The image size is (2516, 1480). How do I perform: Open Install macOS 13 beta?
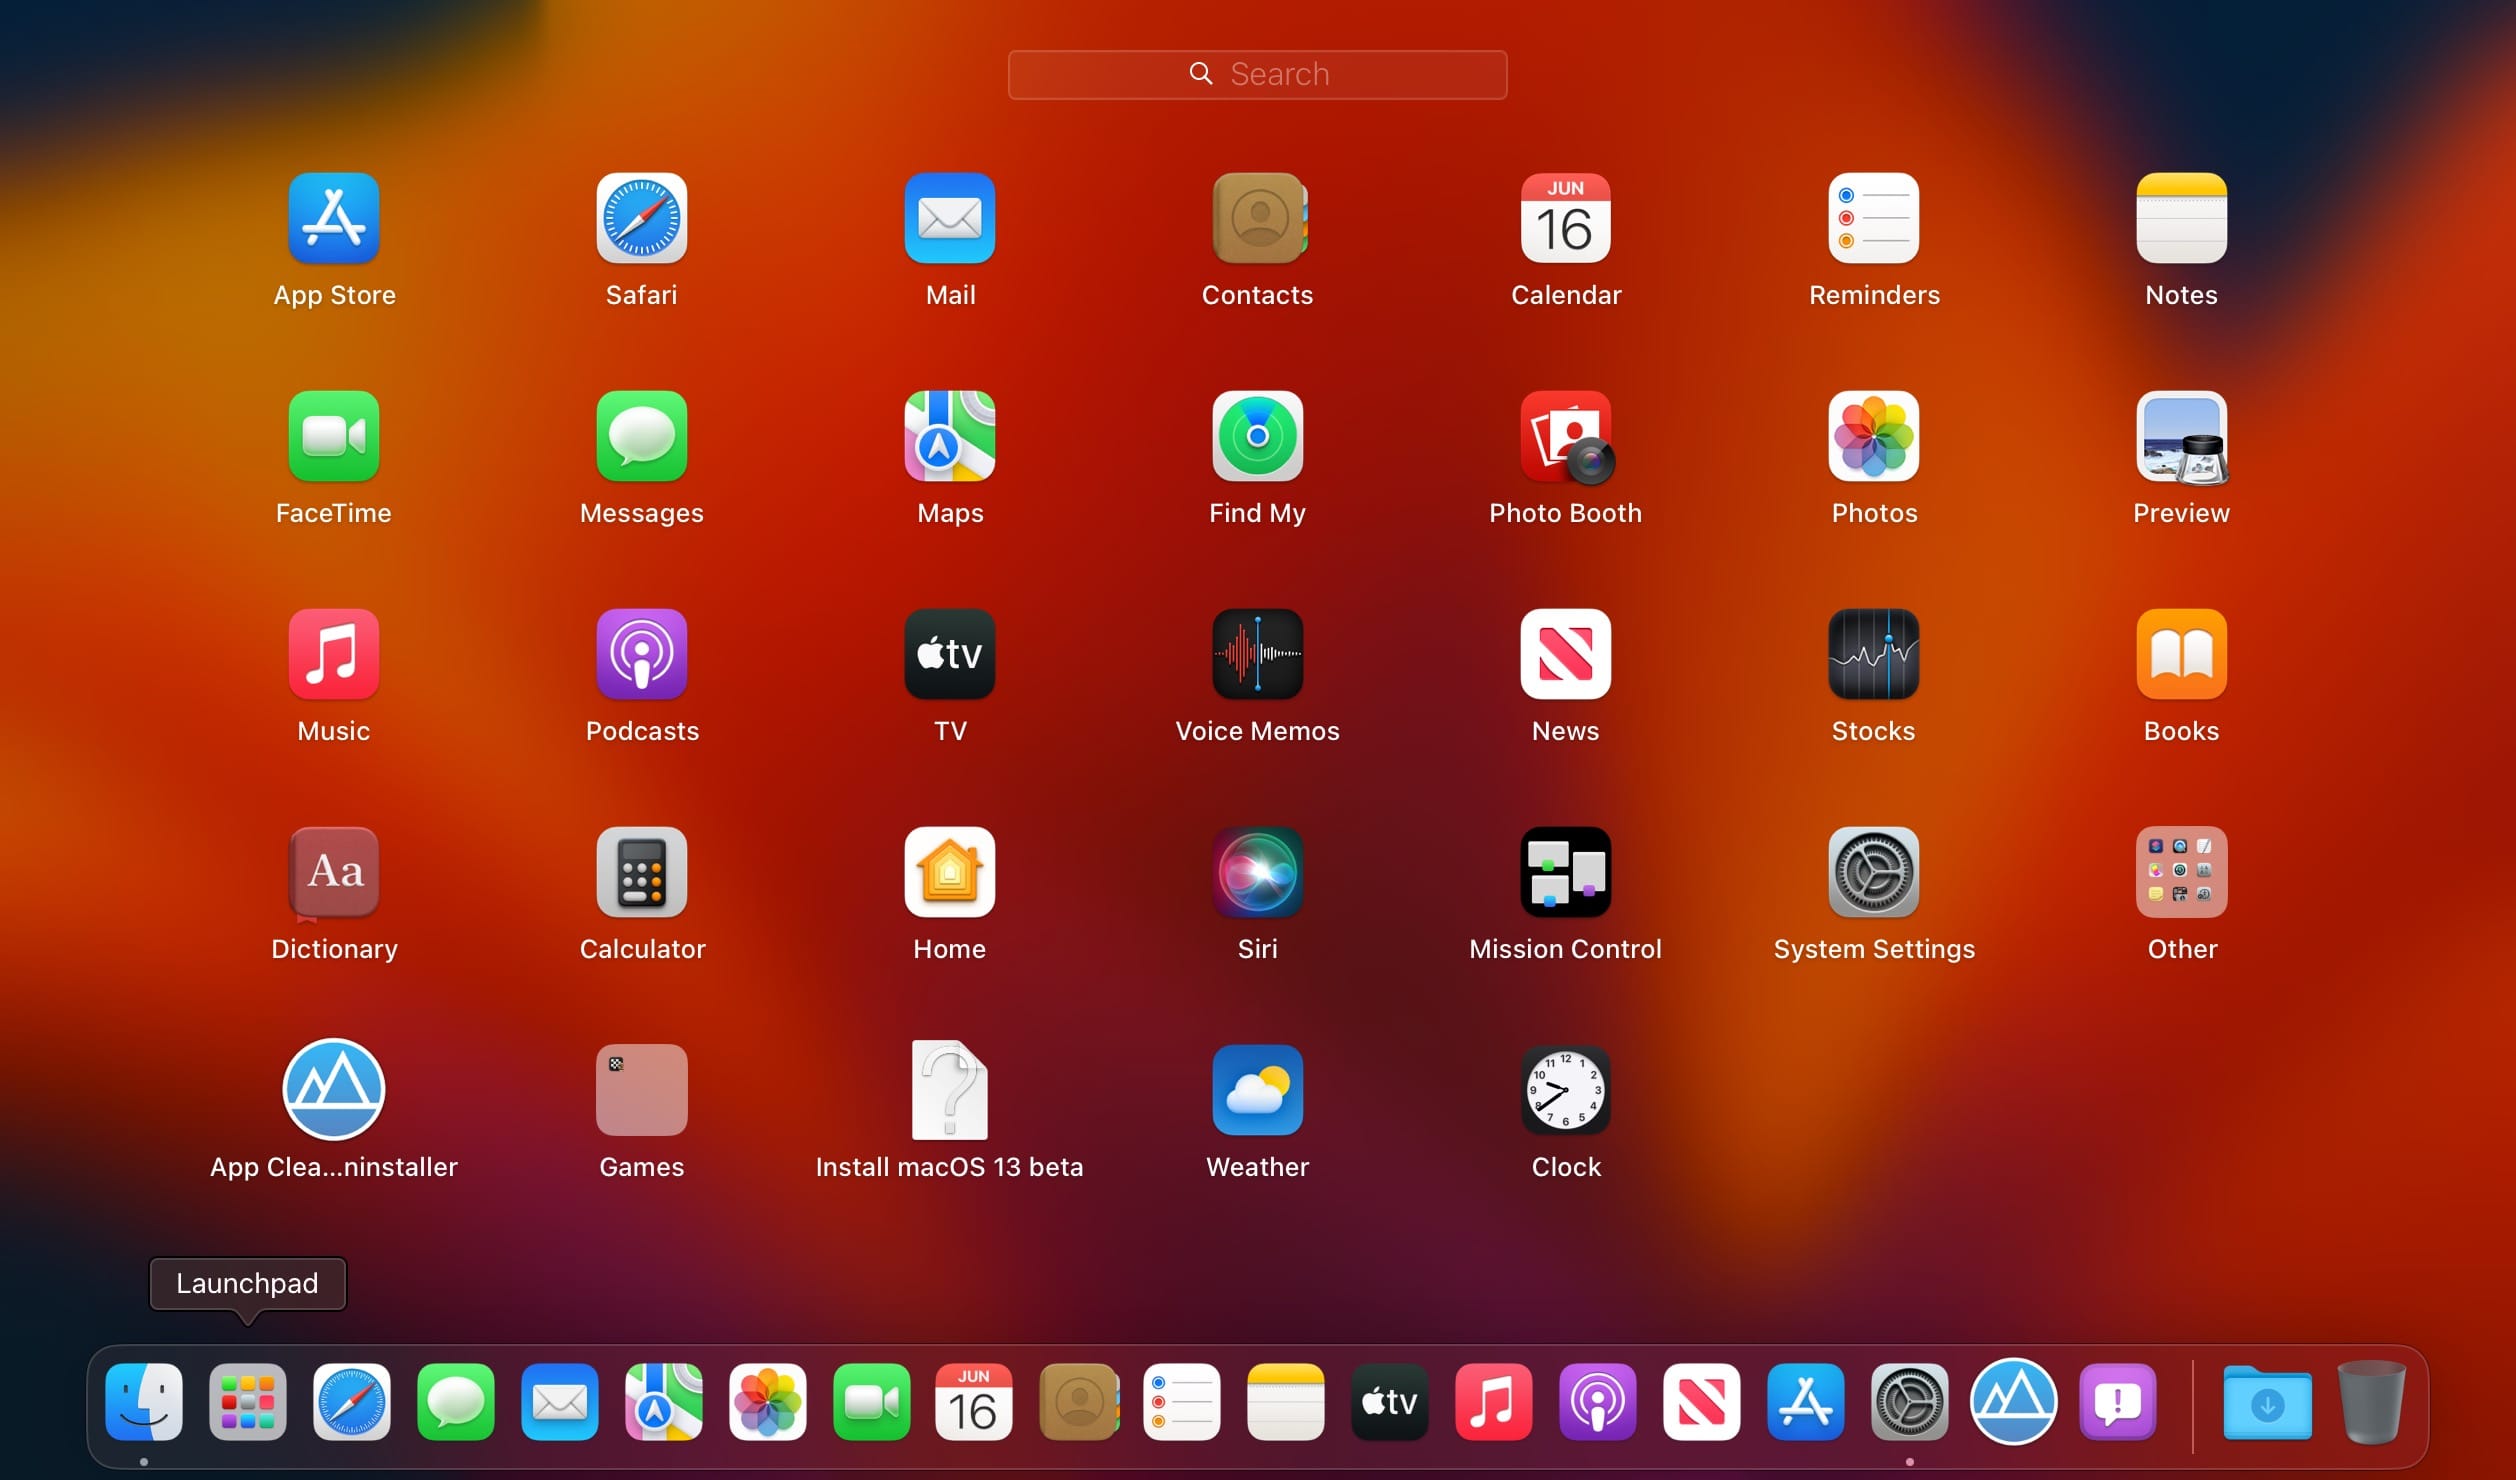[948, 1091]
